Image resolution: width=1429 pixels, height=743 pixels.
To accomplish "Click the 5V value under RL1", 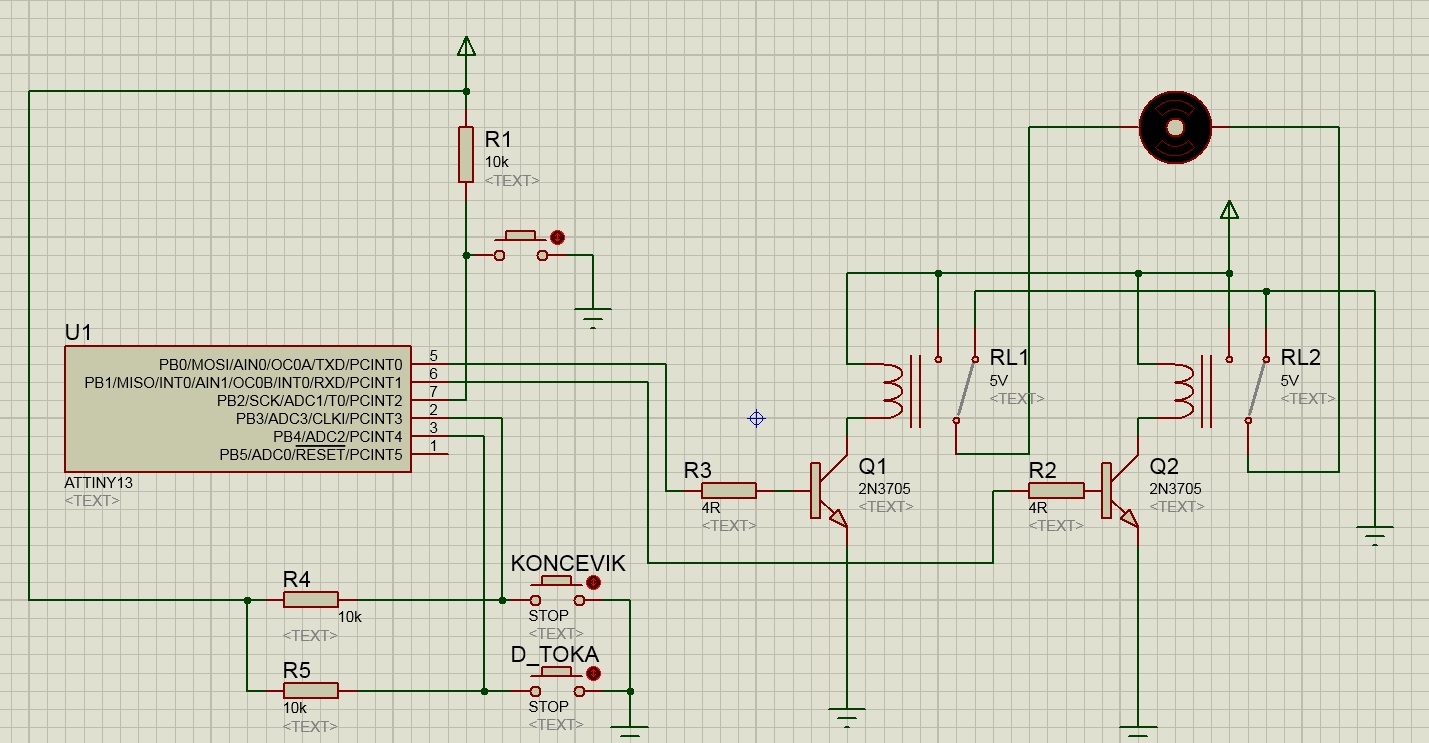I will click(x=999, y=381).
